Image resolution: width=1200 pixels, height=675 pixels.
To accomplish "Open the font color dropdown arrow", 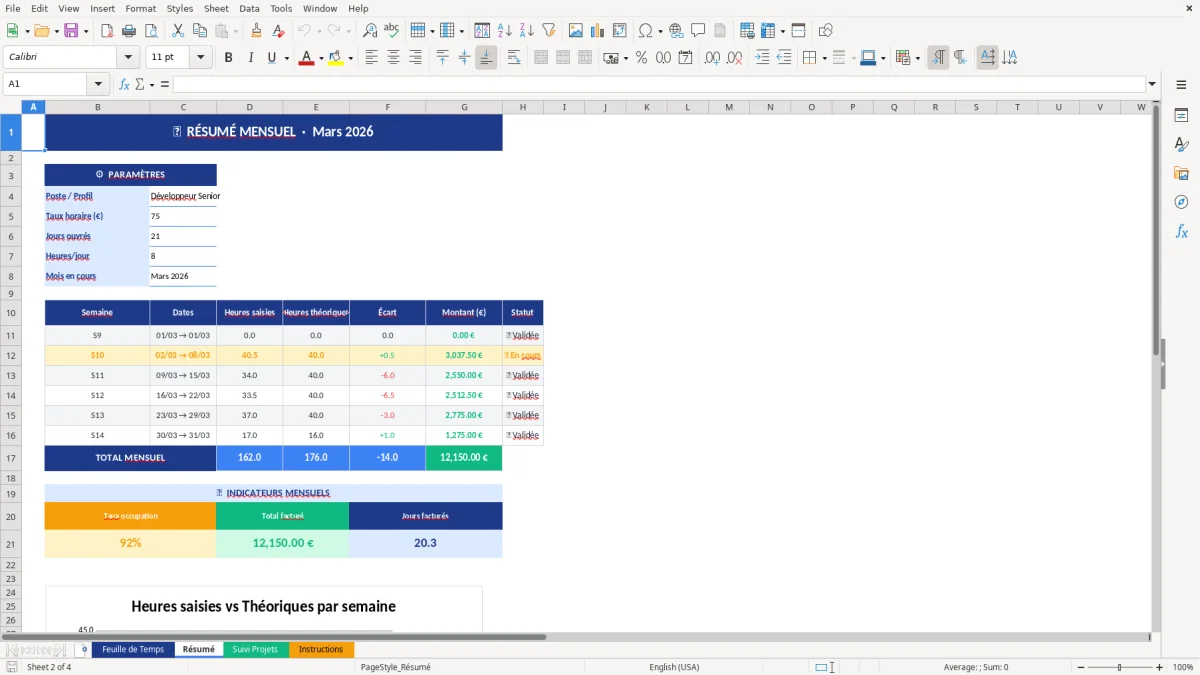I will coord(321,57).
